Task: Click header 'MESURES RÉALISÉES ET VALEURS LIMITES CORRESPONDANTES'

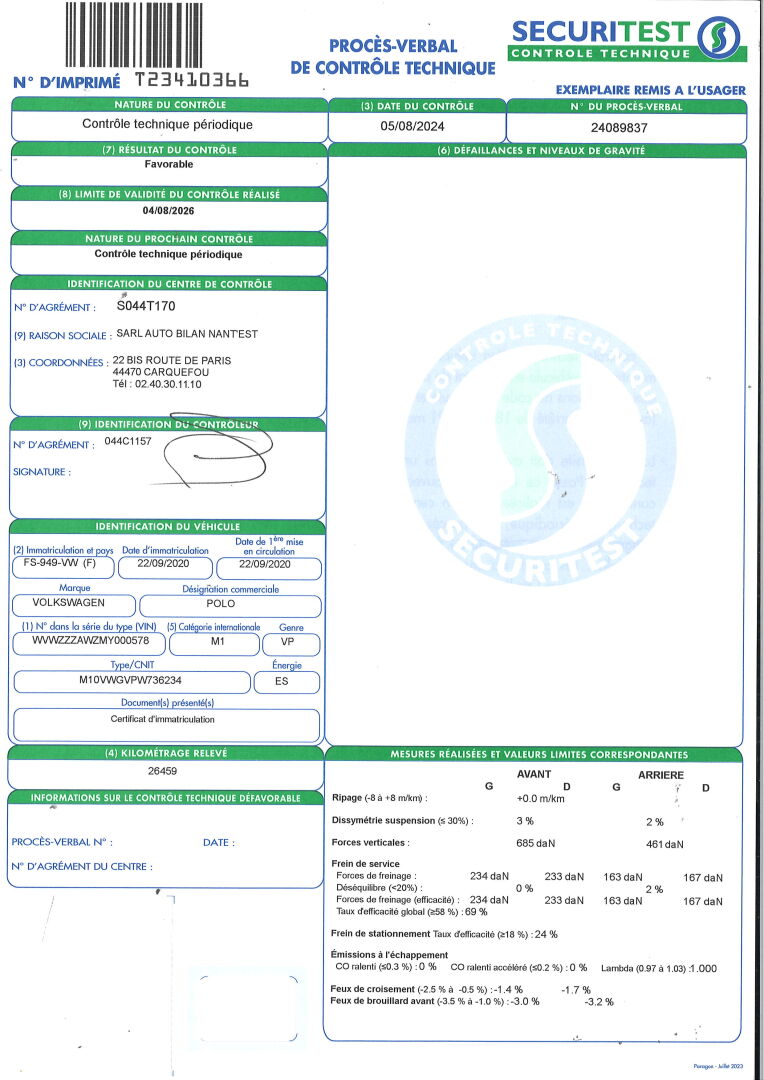Action: click(539, 755)
